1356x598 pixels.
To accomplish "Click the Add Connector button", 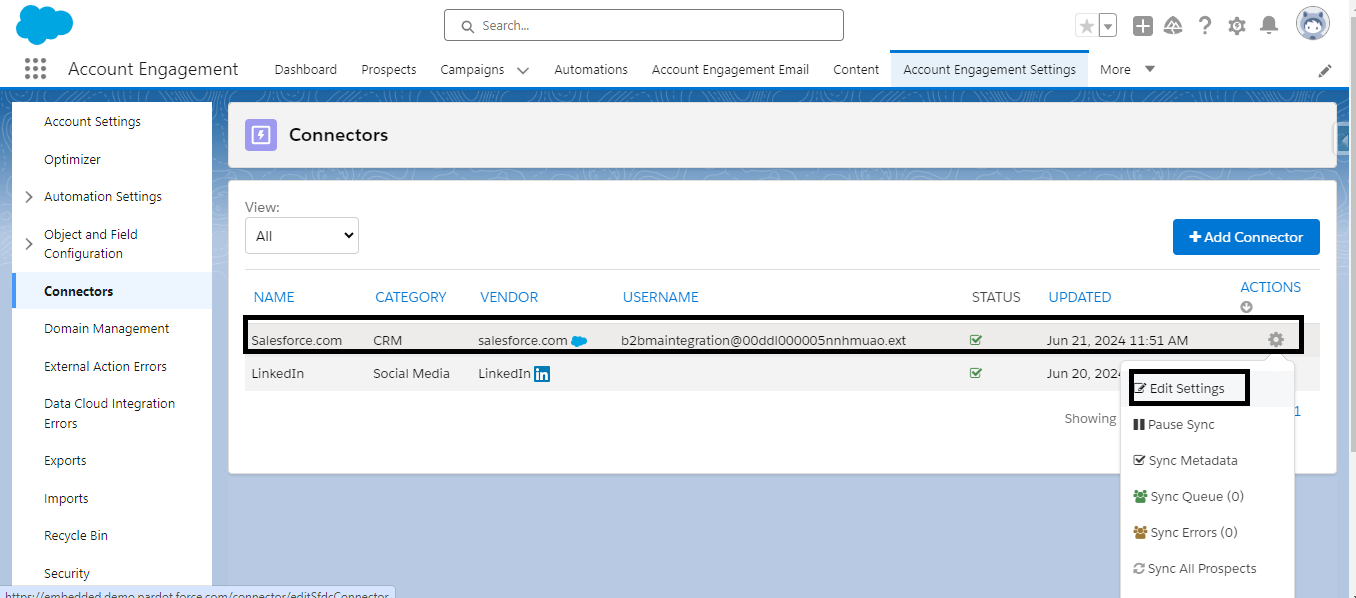I will coord(1246,237).
